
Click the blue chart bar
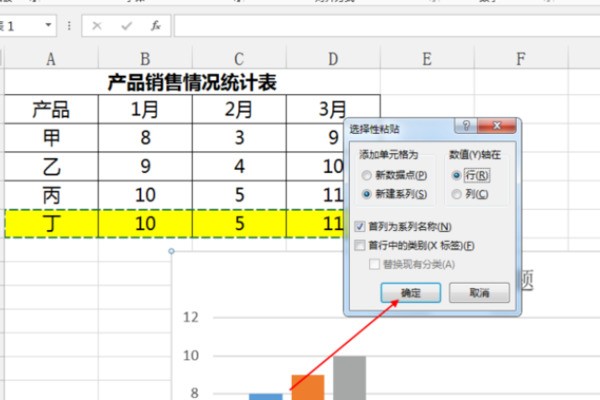(x=265, y=396)
